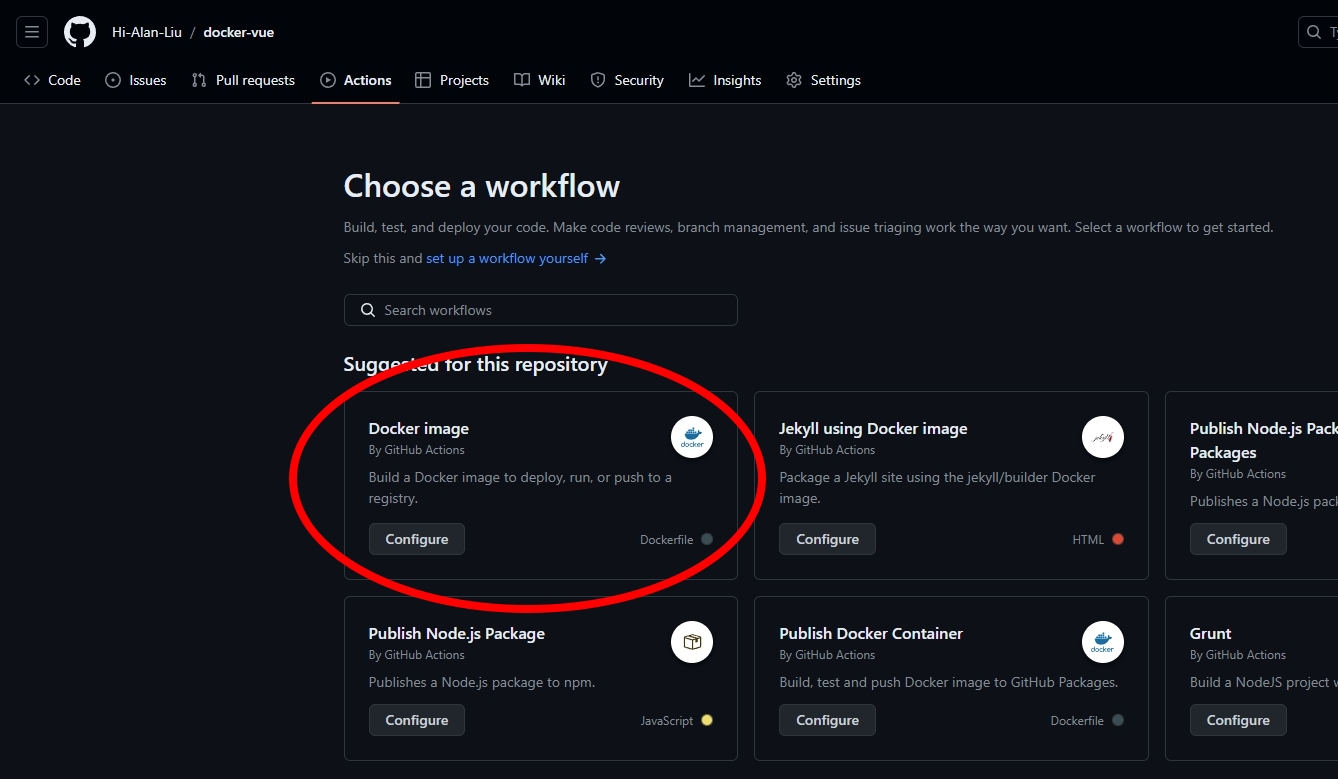
Task: Open the Wiki tab
Action: 540,80
